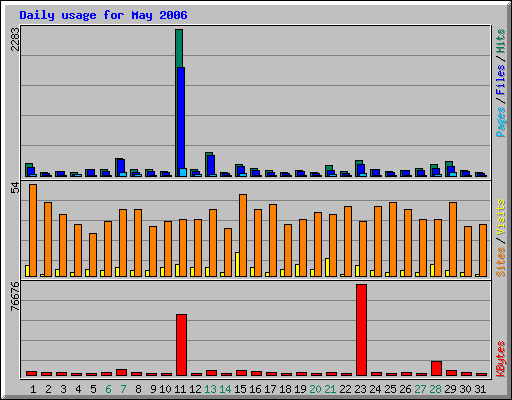The height and width of the screenshot is (400, 512).
Task: Click the day label 22 on the x-axis
Action: [345, 389]
